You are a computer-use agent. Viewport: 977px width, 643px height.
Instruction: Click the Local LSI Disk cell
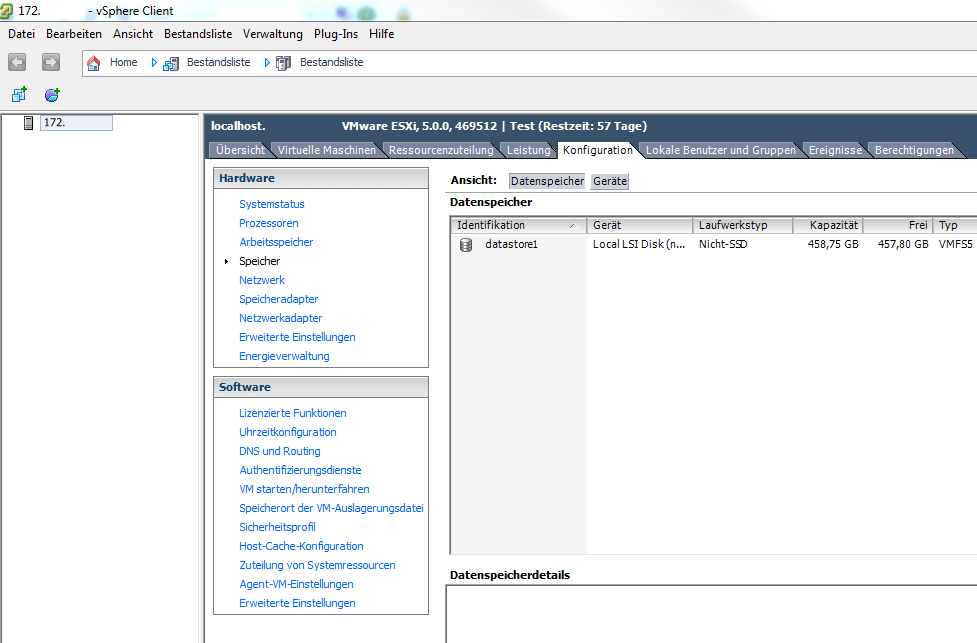click(x=639, y=244)
